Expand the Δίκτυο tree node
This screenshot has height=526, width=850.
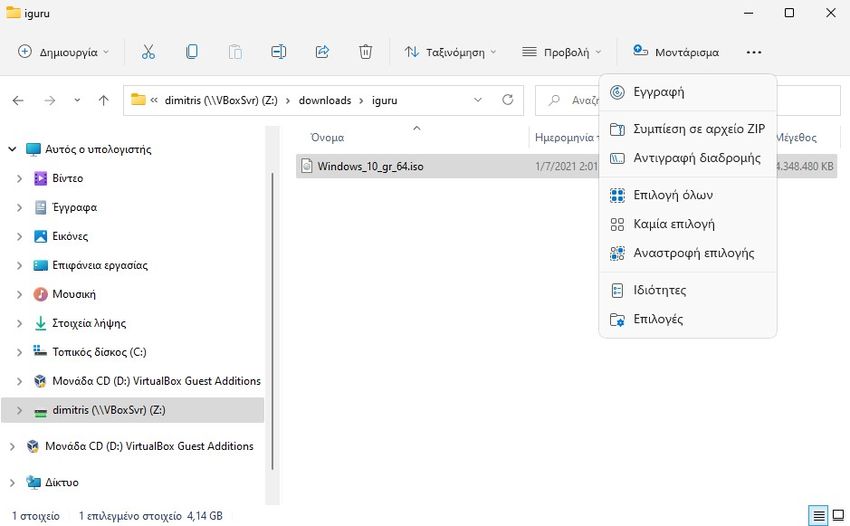12,483
